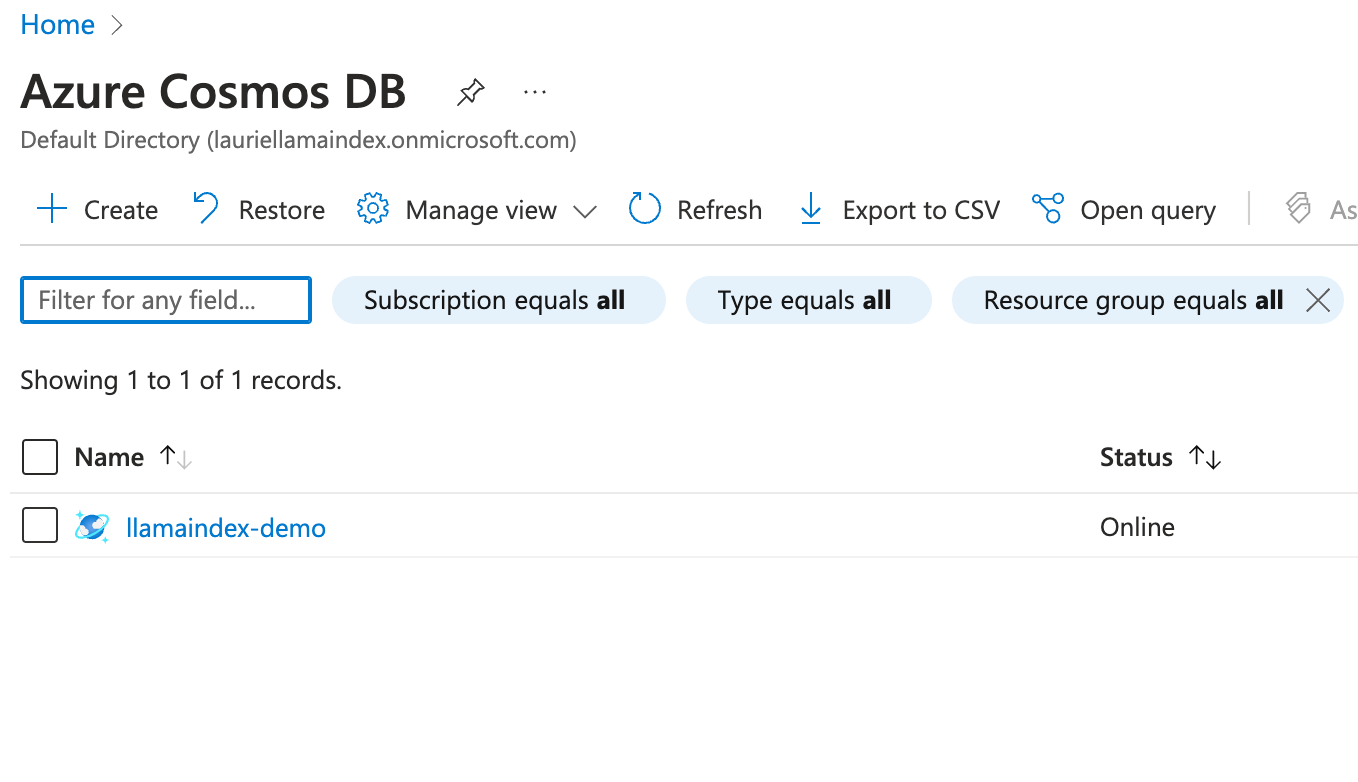This screenshot has height=782, width=1358.
Task: Click the Create button label
Action: [x=121, y=210]
